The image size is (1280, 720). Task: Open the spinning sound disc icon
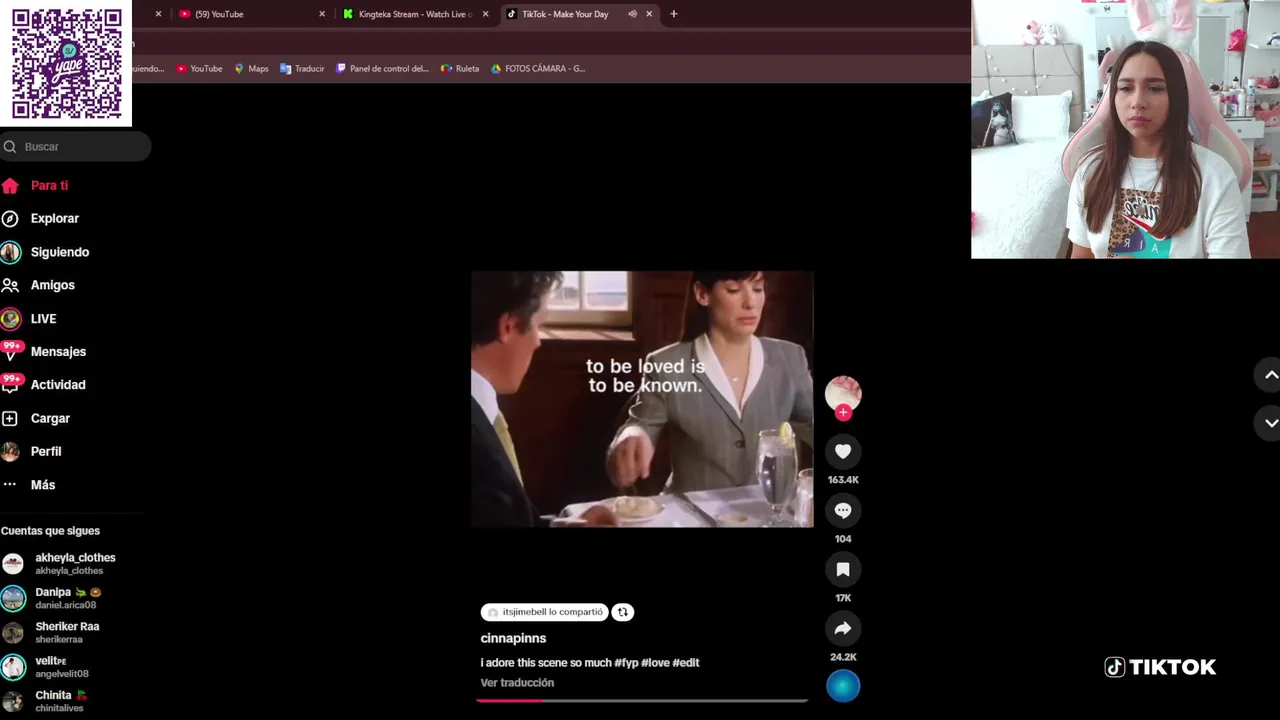[843, 686]
